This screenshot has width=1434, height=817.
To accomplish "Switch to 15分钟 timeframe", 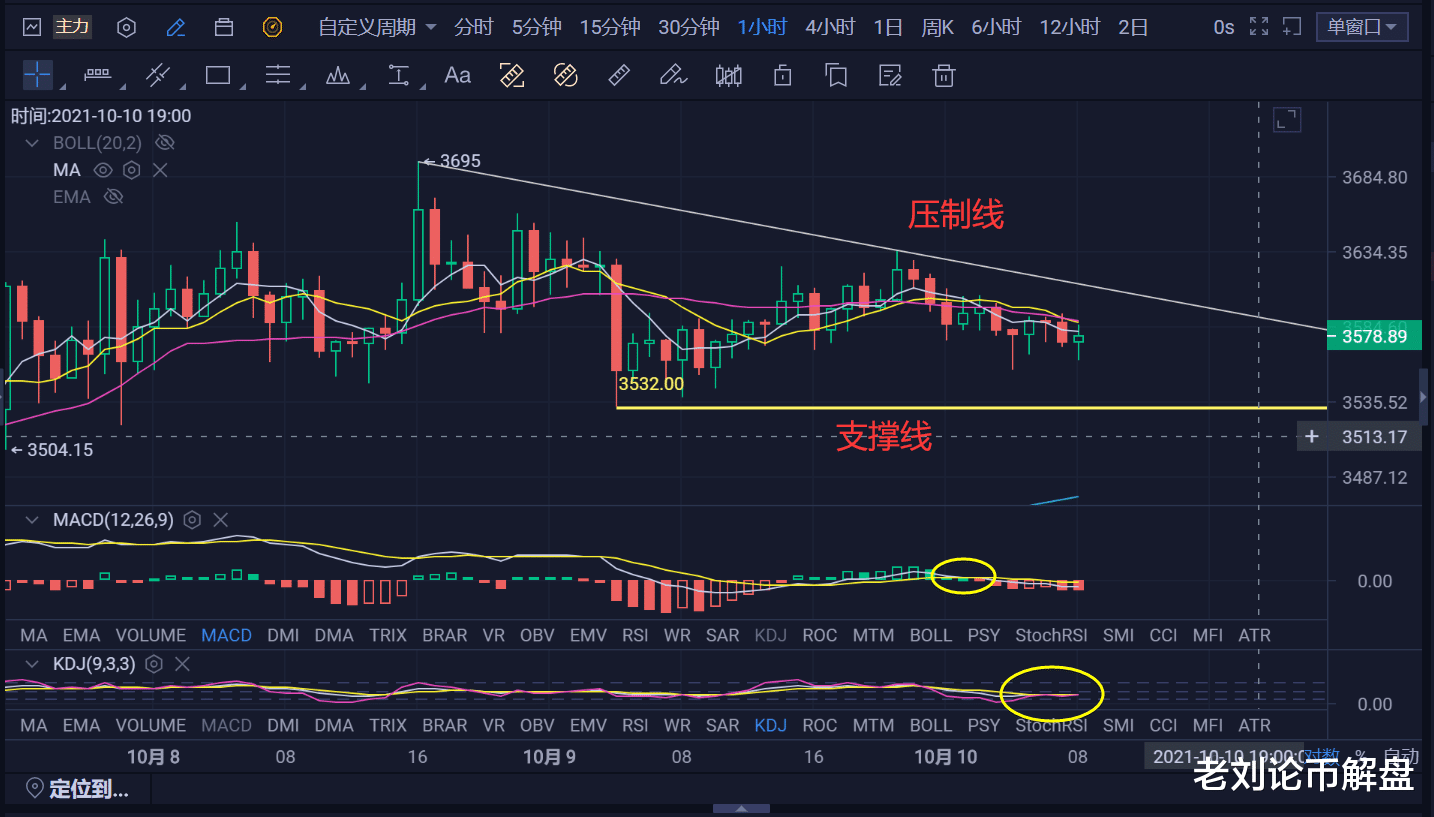I will tap(610, 27).
